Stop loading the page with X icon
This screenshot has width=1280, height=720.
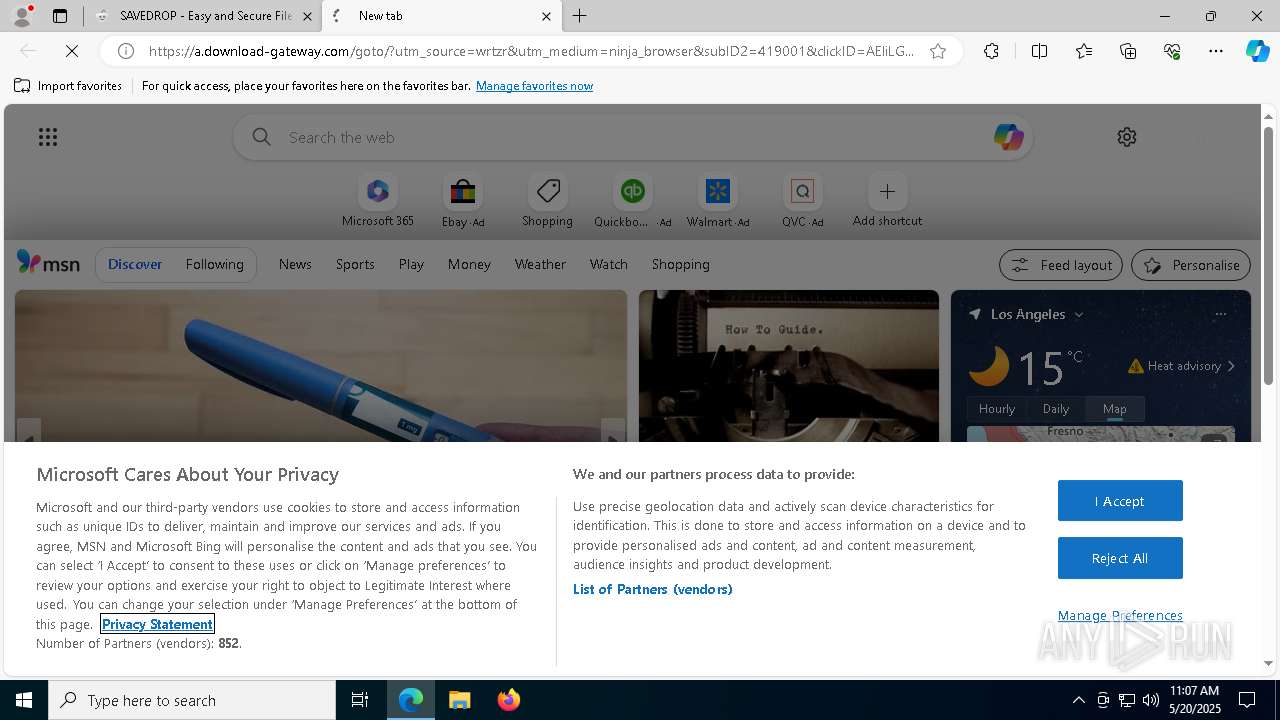tap(70, 51)
